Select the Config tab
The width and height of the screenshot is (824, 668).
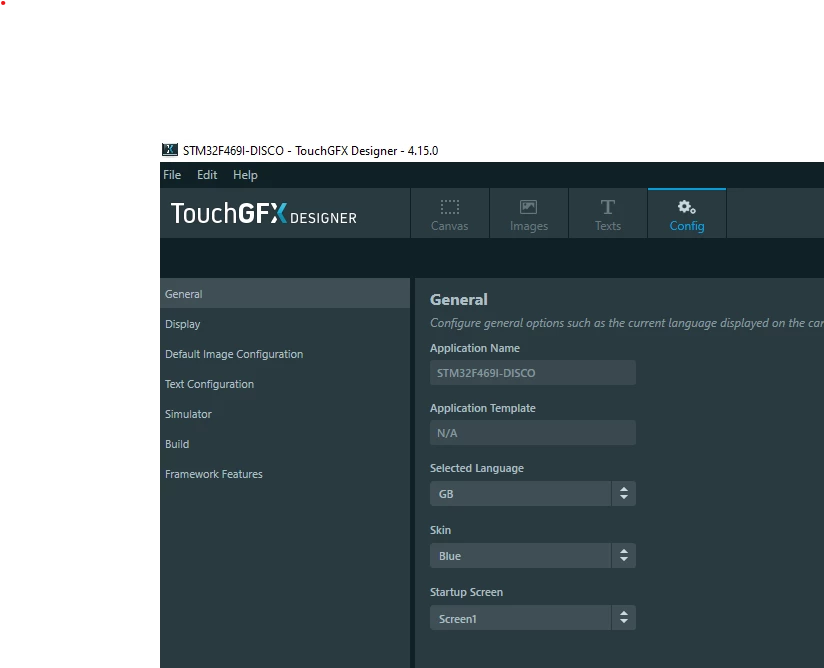[686, 213]
